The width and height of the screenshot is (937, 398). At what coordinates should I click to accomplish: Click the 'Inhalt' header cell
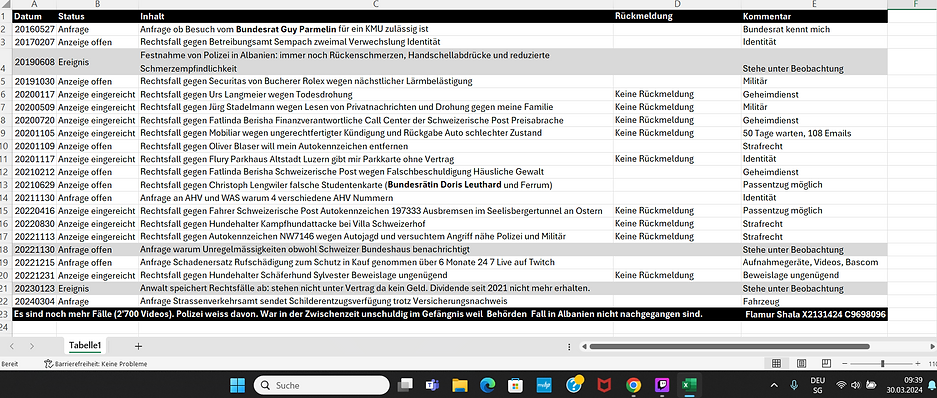376,16
